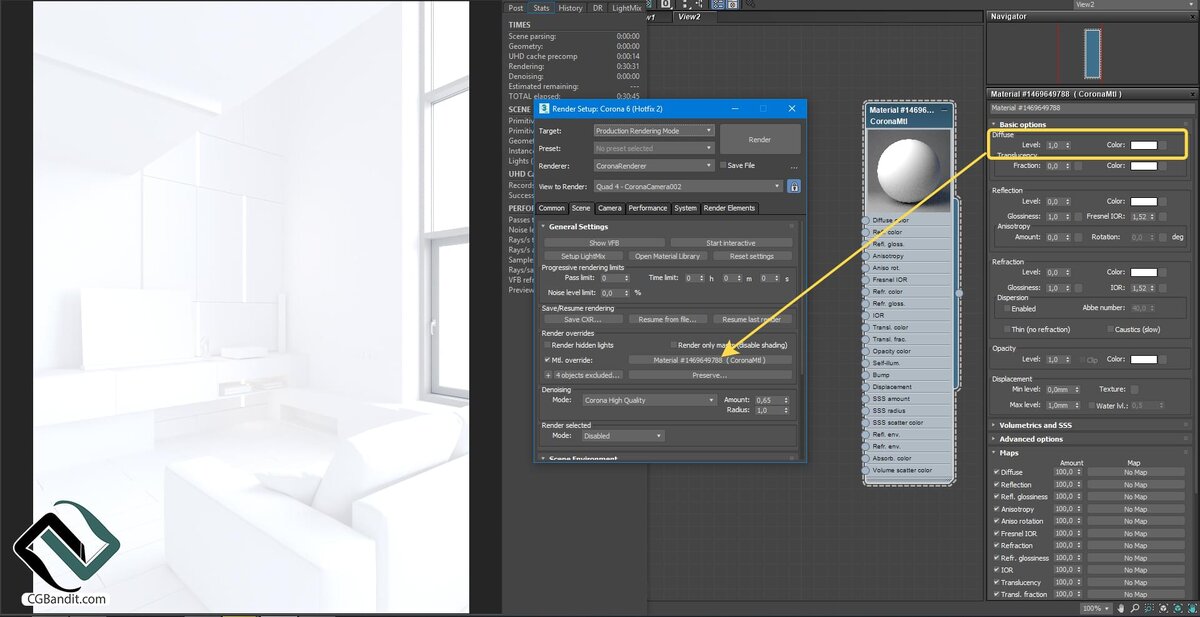Click the Reset settings button
Viewport: 1200px width, 617px height.
[x=752, y=256]
